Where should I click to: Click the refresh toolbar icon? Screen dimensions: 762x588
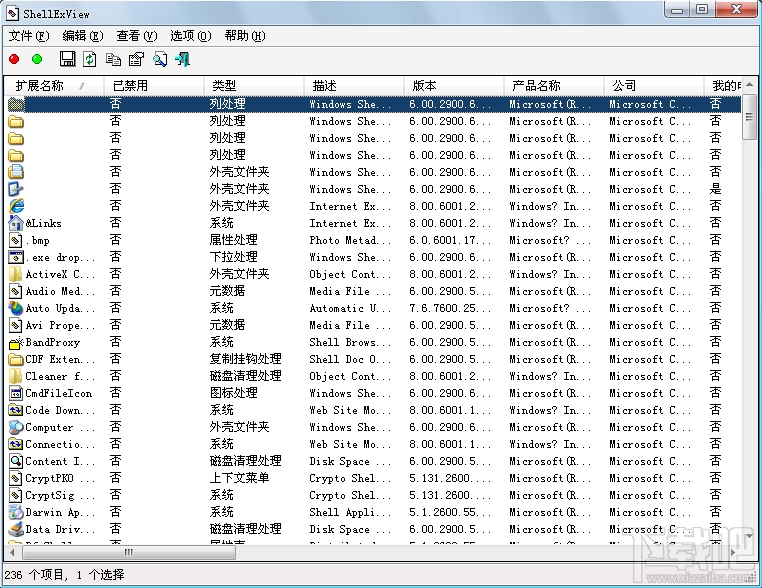click(x=90, y=59)
